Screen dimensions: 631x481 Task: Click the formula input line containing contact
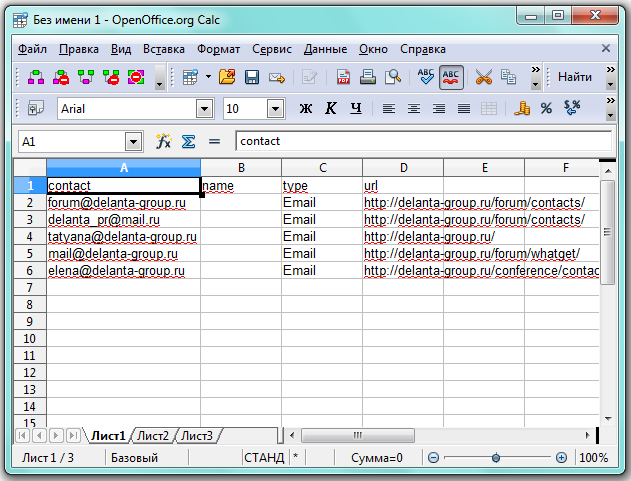pos(423,141)
